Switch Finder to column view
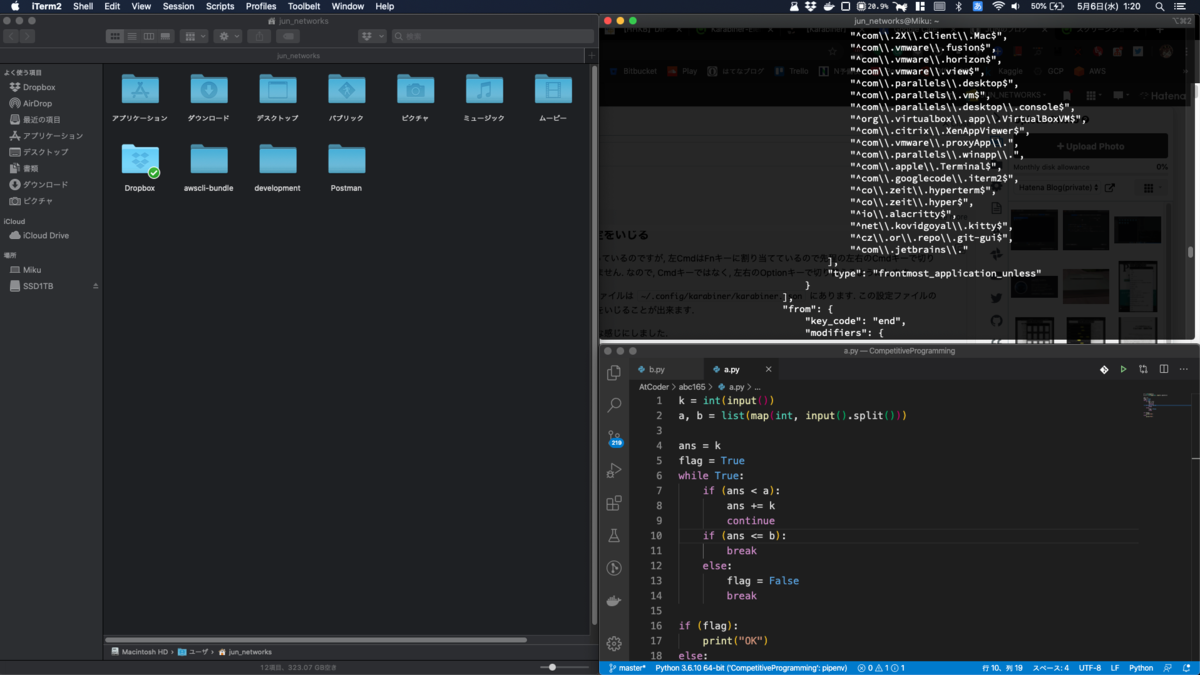1200x675 pixels. [149, 36]
